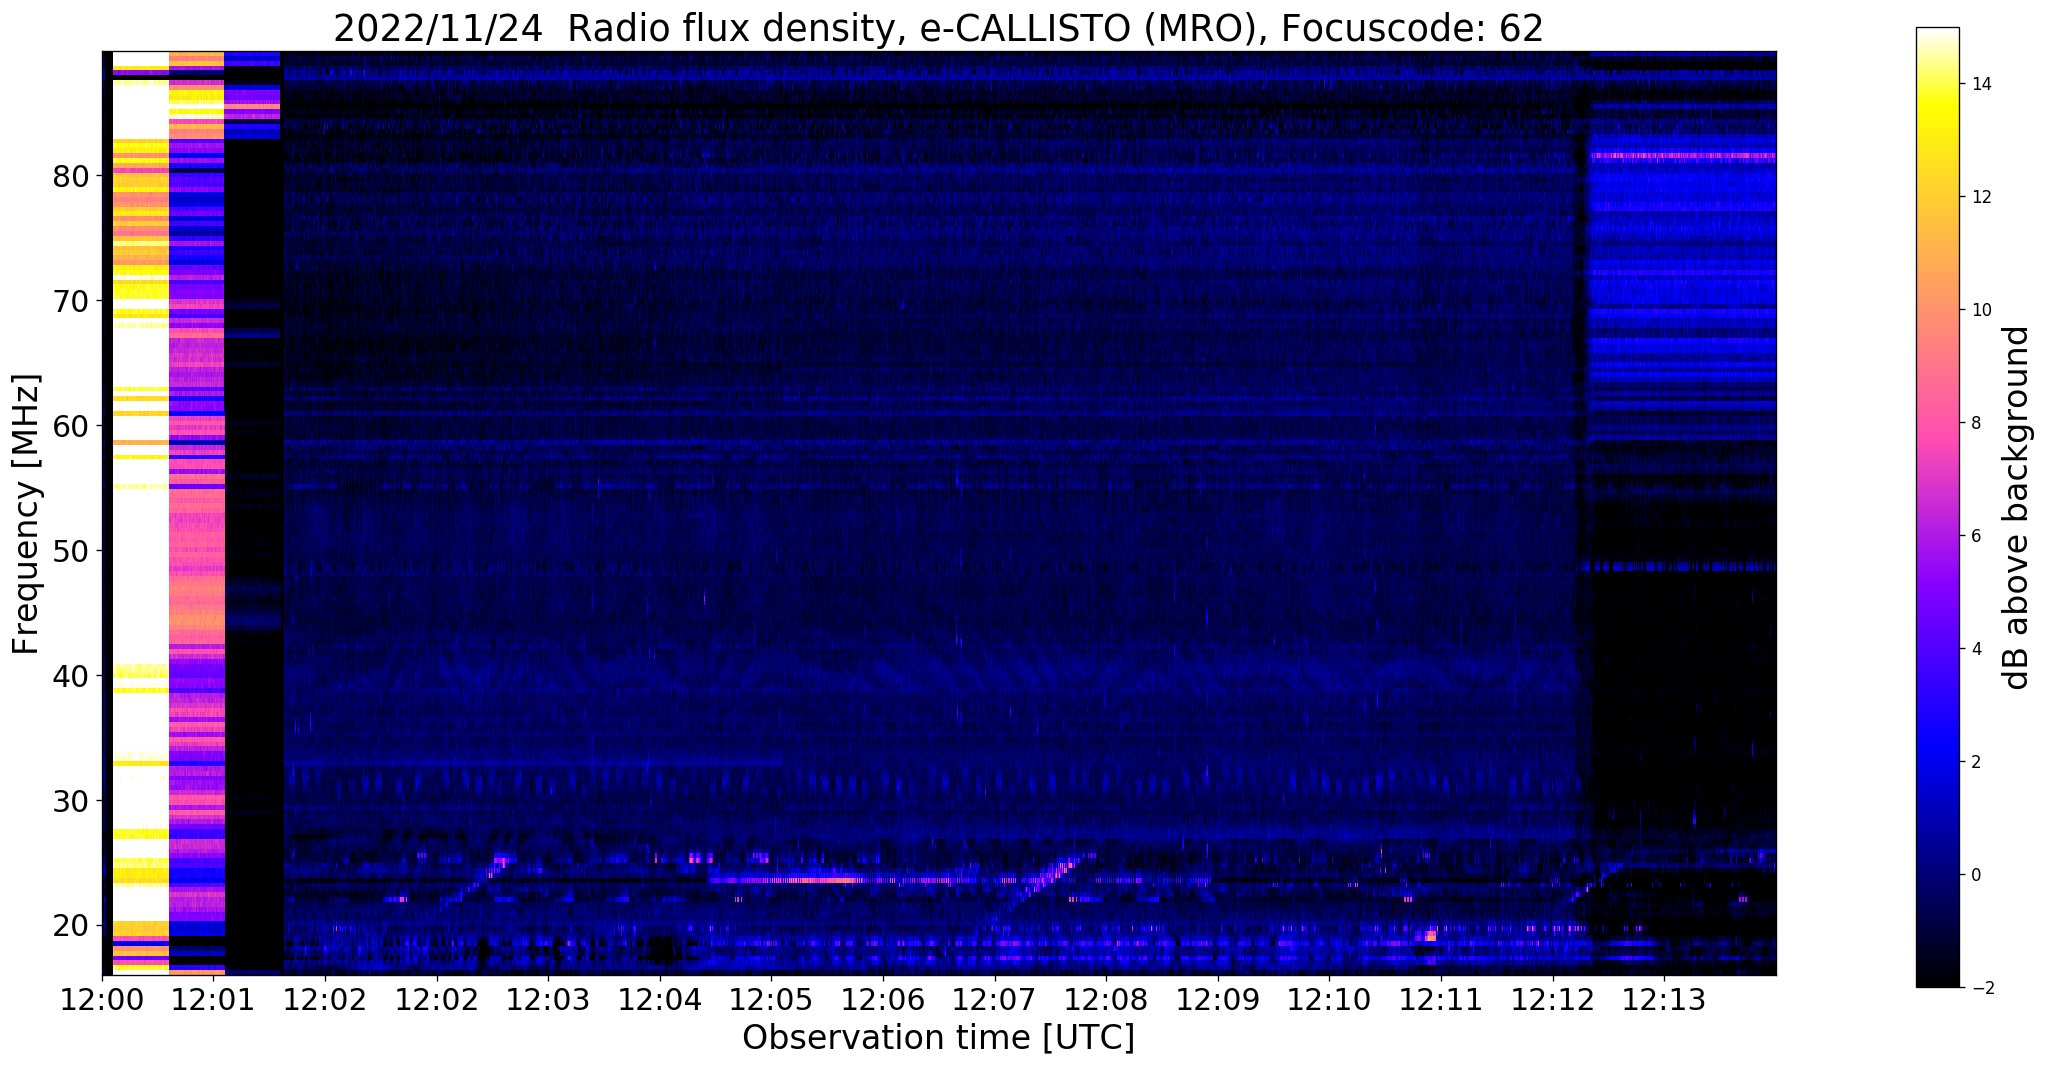Viewport: 2047px width, 1067px height.
Task: Click the colorbar tick label 14
Action: (x=1979, y=84)
